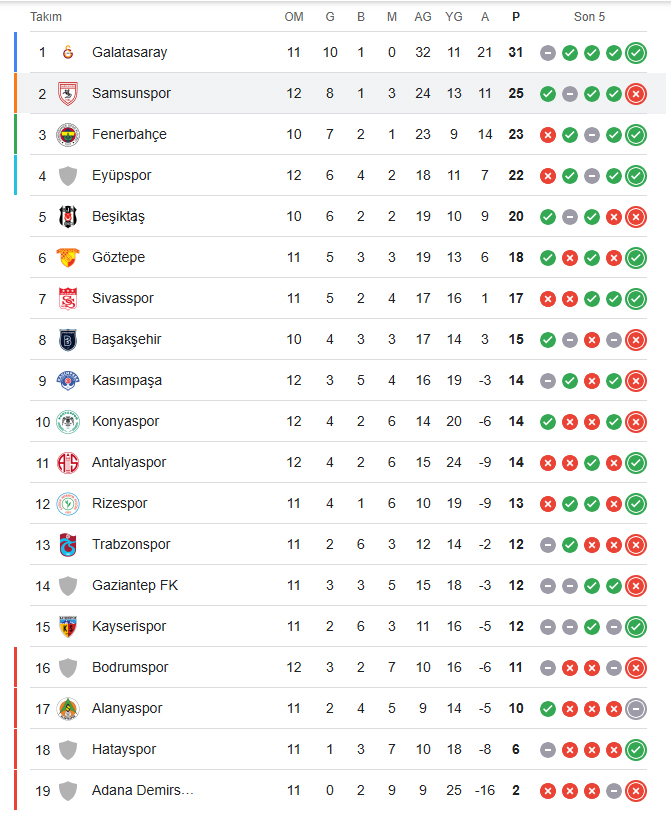
Task: Select the Konyaspor row name
Action: 125,421
